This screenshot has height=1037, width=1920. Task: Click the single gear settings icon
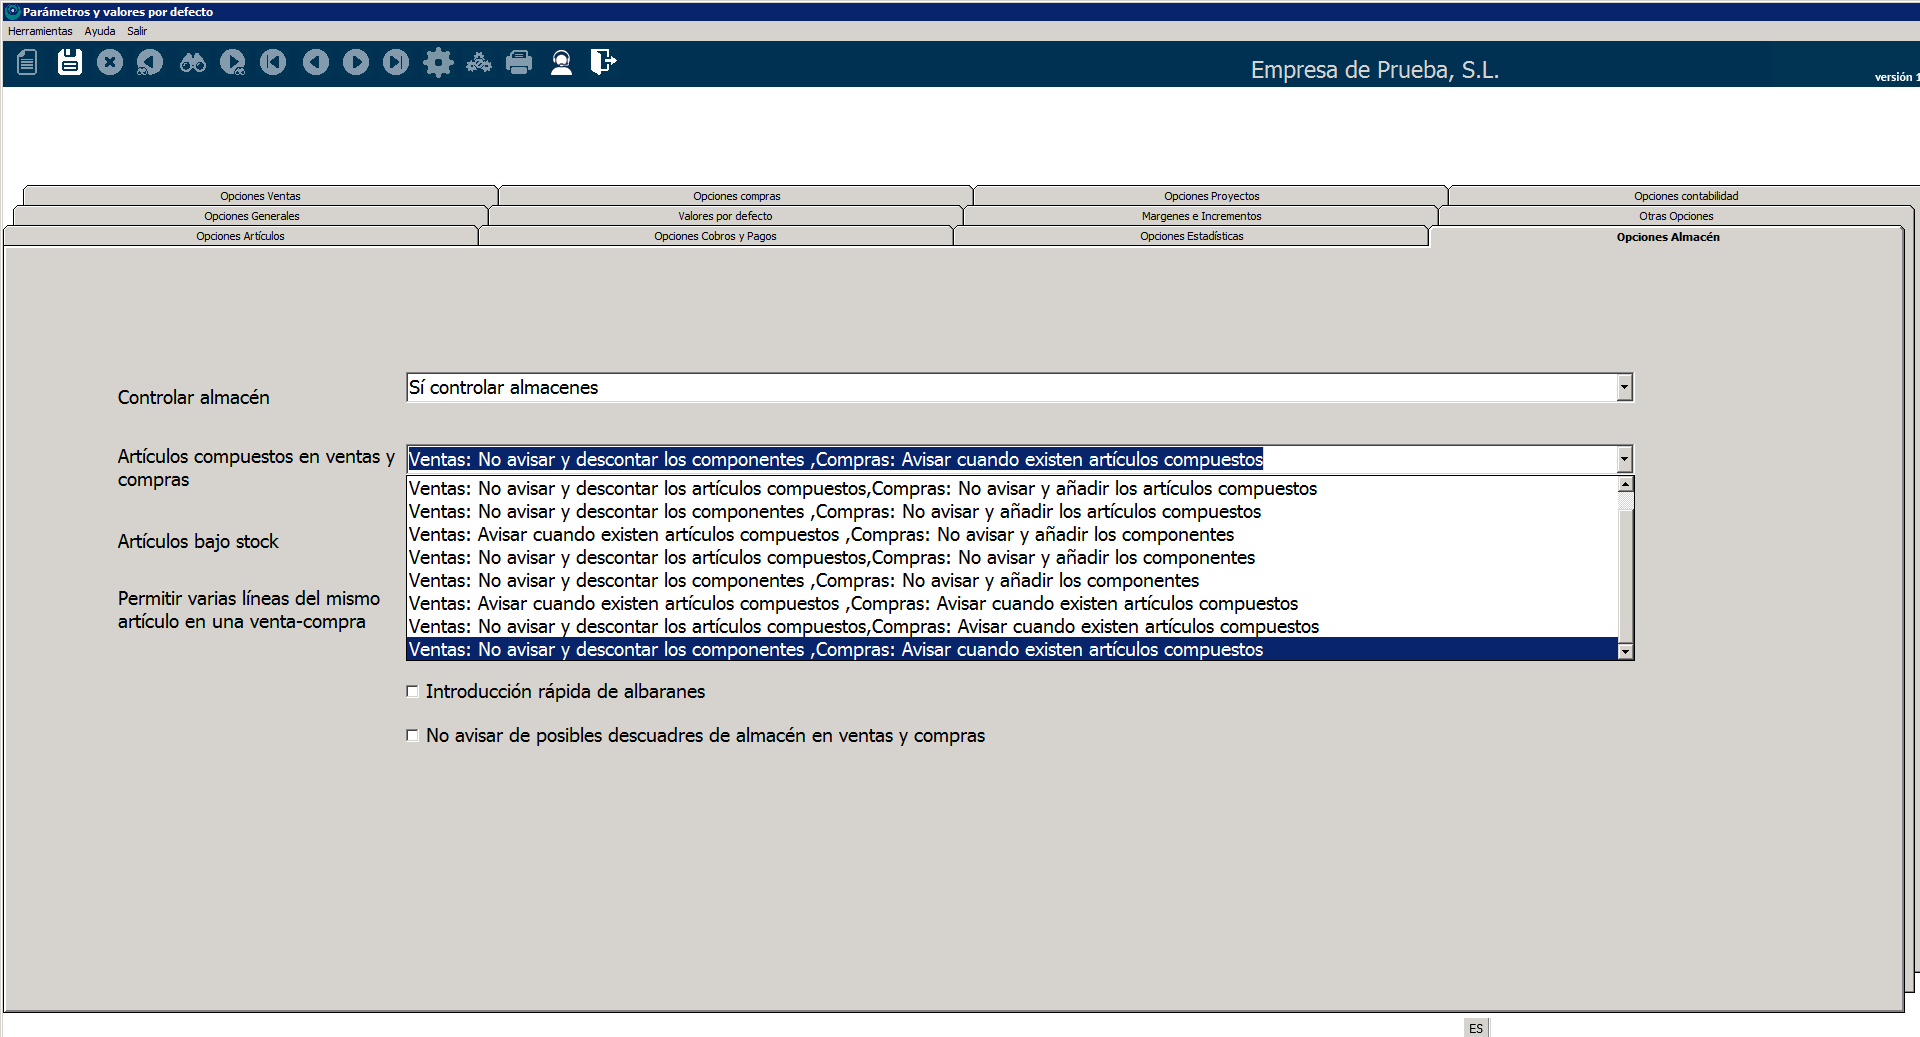tap(438, 63)
